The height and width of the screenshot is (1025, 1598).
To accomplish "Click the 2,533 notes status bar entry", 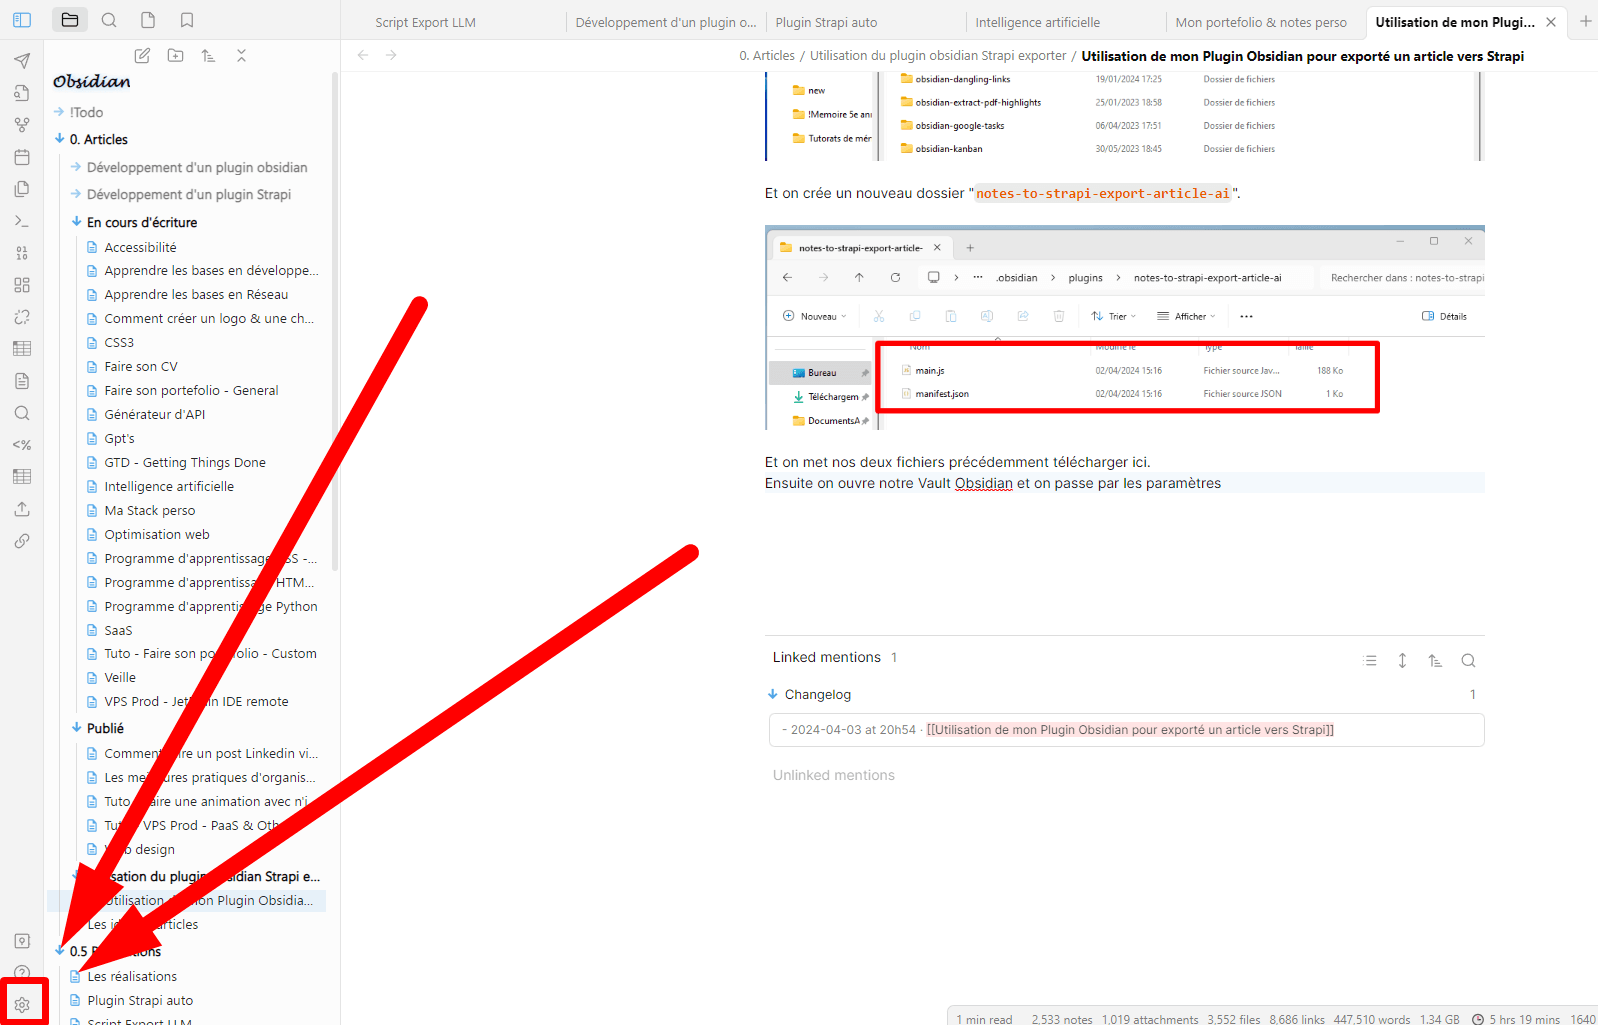I will 1062,1019.
